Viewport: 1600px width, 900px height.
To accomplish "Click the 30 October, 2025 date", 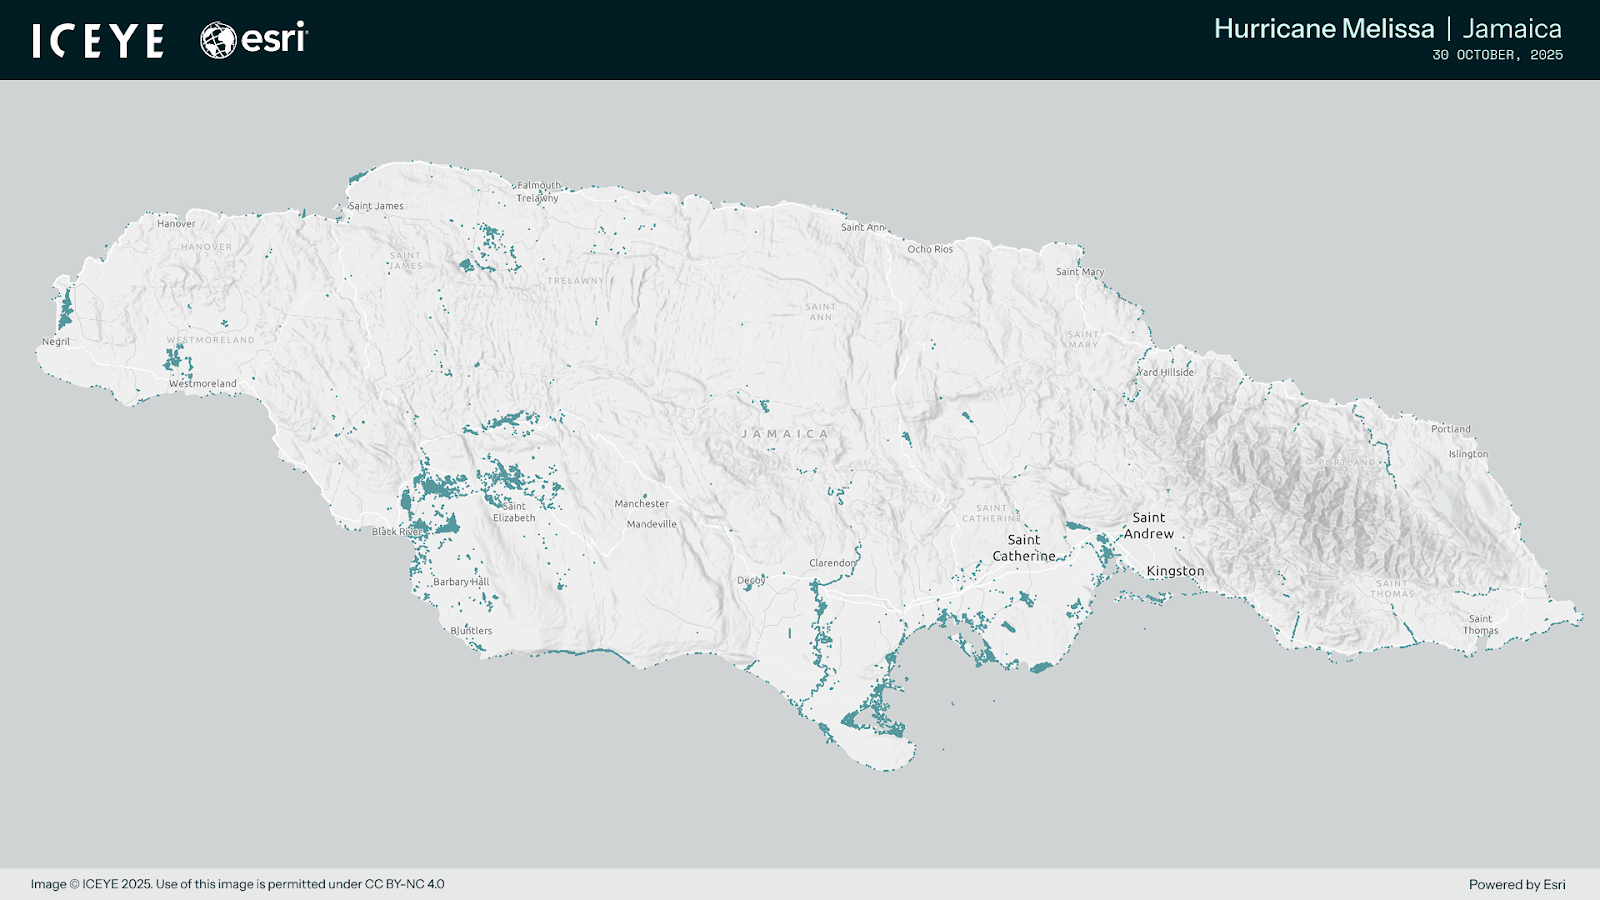I will tap(1497, 55).
